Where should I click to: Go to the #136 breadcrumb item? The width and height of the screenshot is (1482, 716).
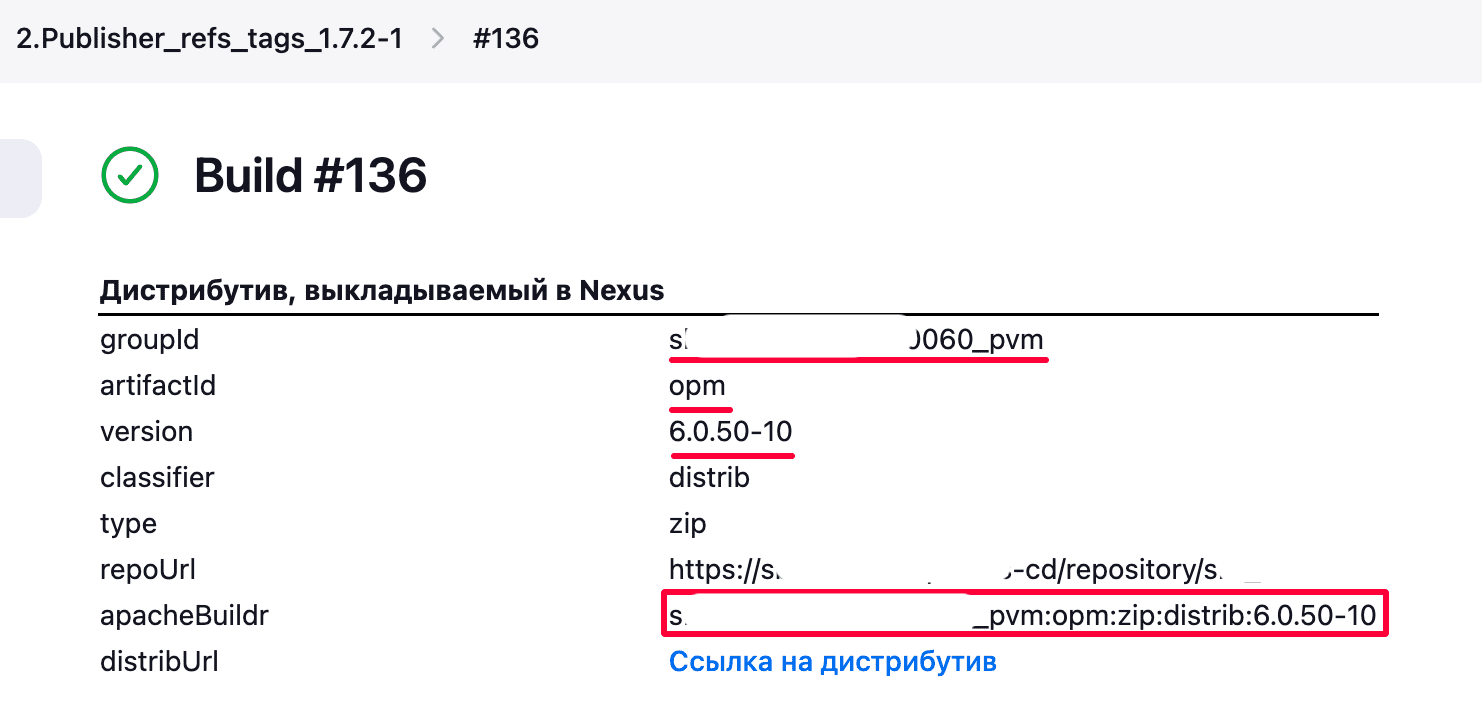[x=505, y=39]
